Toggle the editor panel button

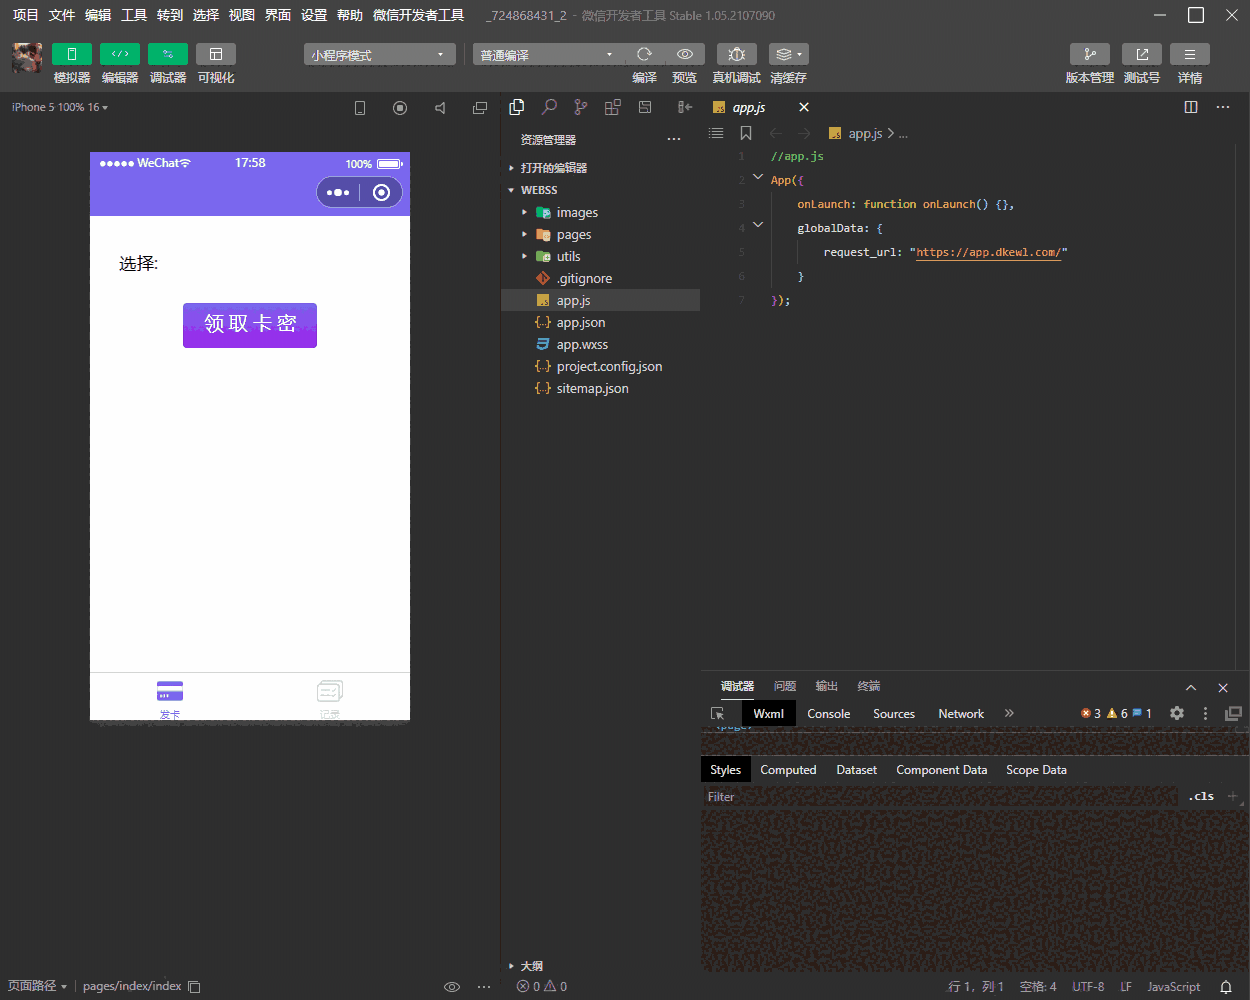pos(120,54)
